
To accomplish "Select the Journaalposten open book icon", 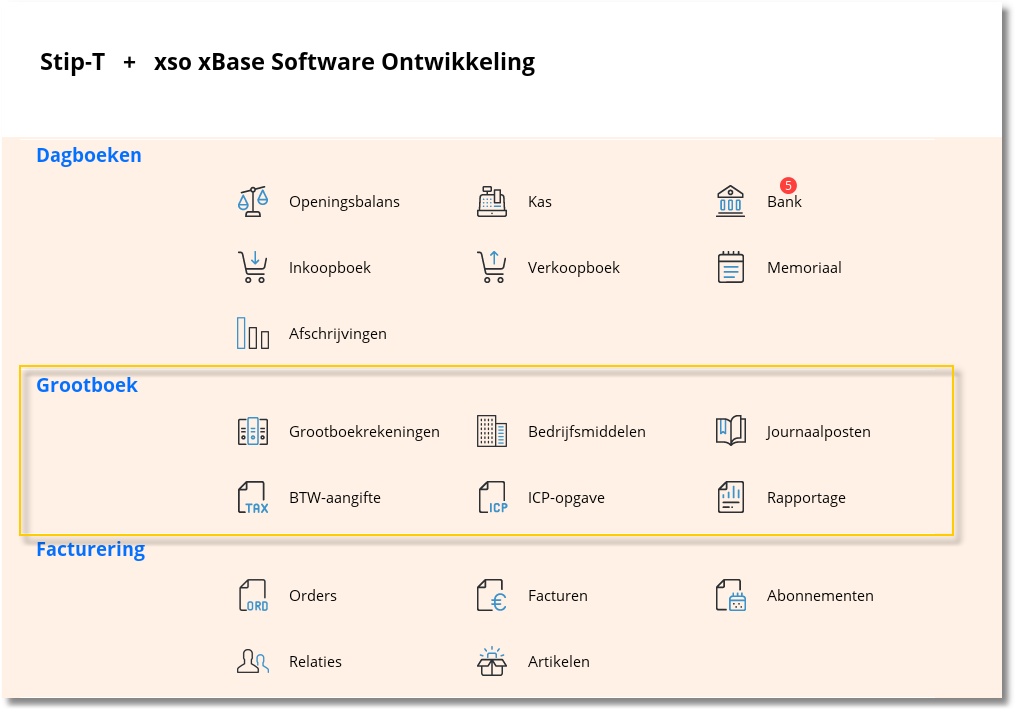I will (x=731, y=432).
